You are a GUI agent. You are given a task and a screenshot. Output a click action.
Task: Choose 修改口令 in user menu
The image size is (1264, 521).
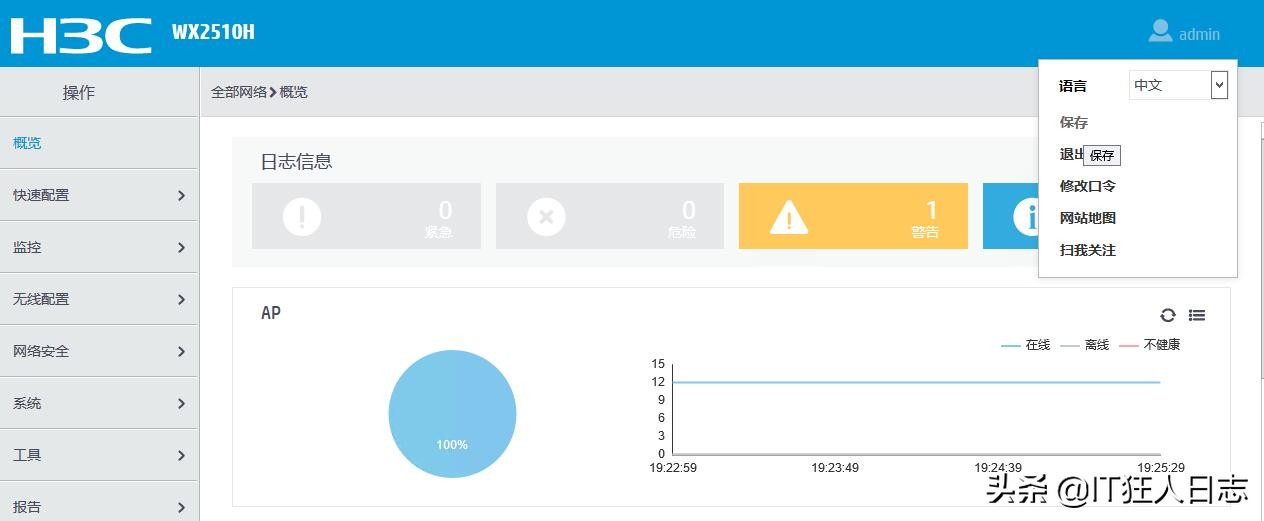click(1088, 186)
